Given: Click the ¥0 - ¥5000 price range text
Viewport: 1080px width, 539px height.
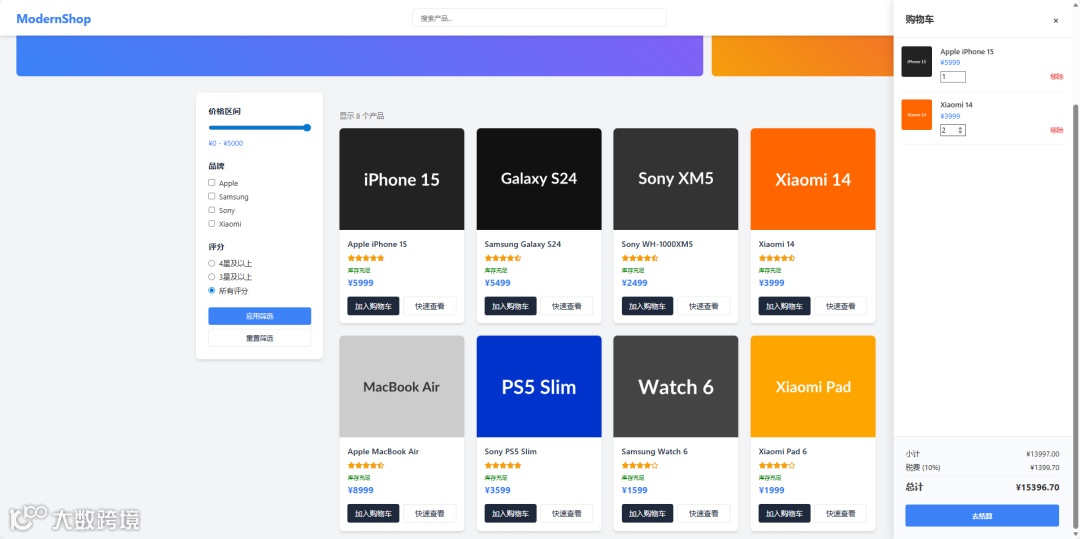Looking at the screenshot, I should (x=225, y=143).
